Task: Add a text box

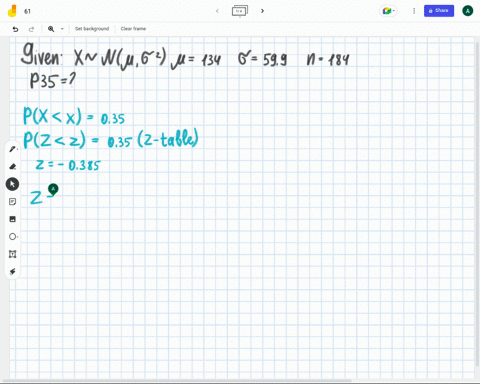Action: [x=13, y=254]
